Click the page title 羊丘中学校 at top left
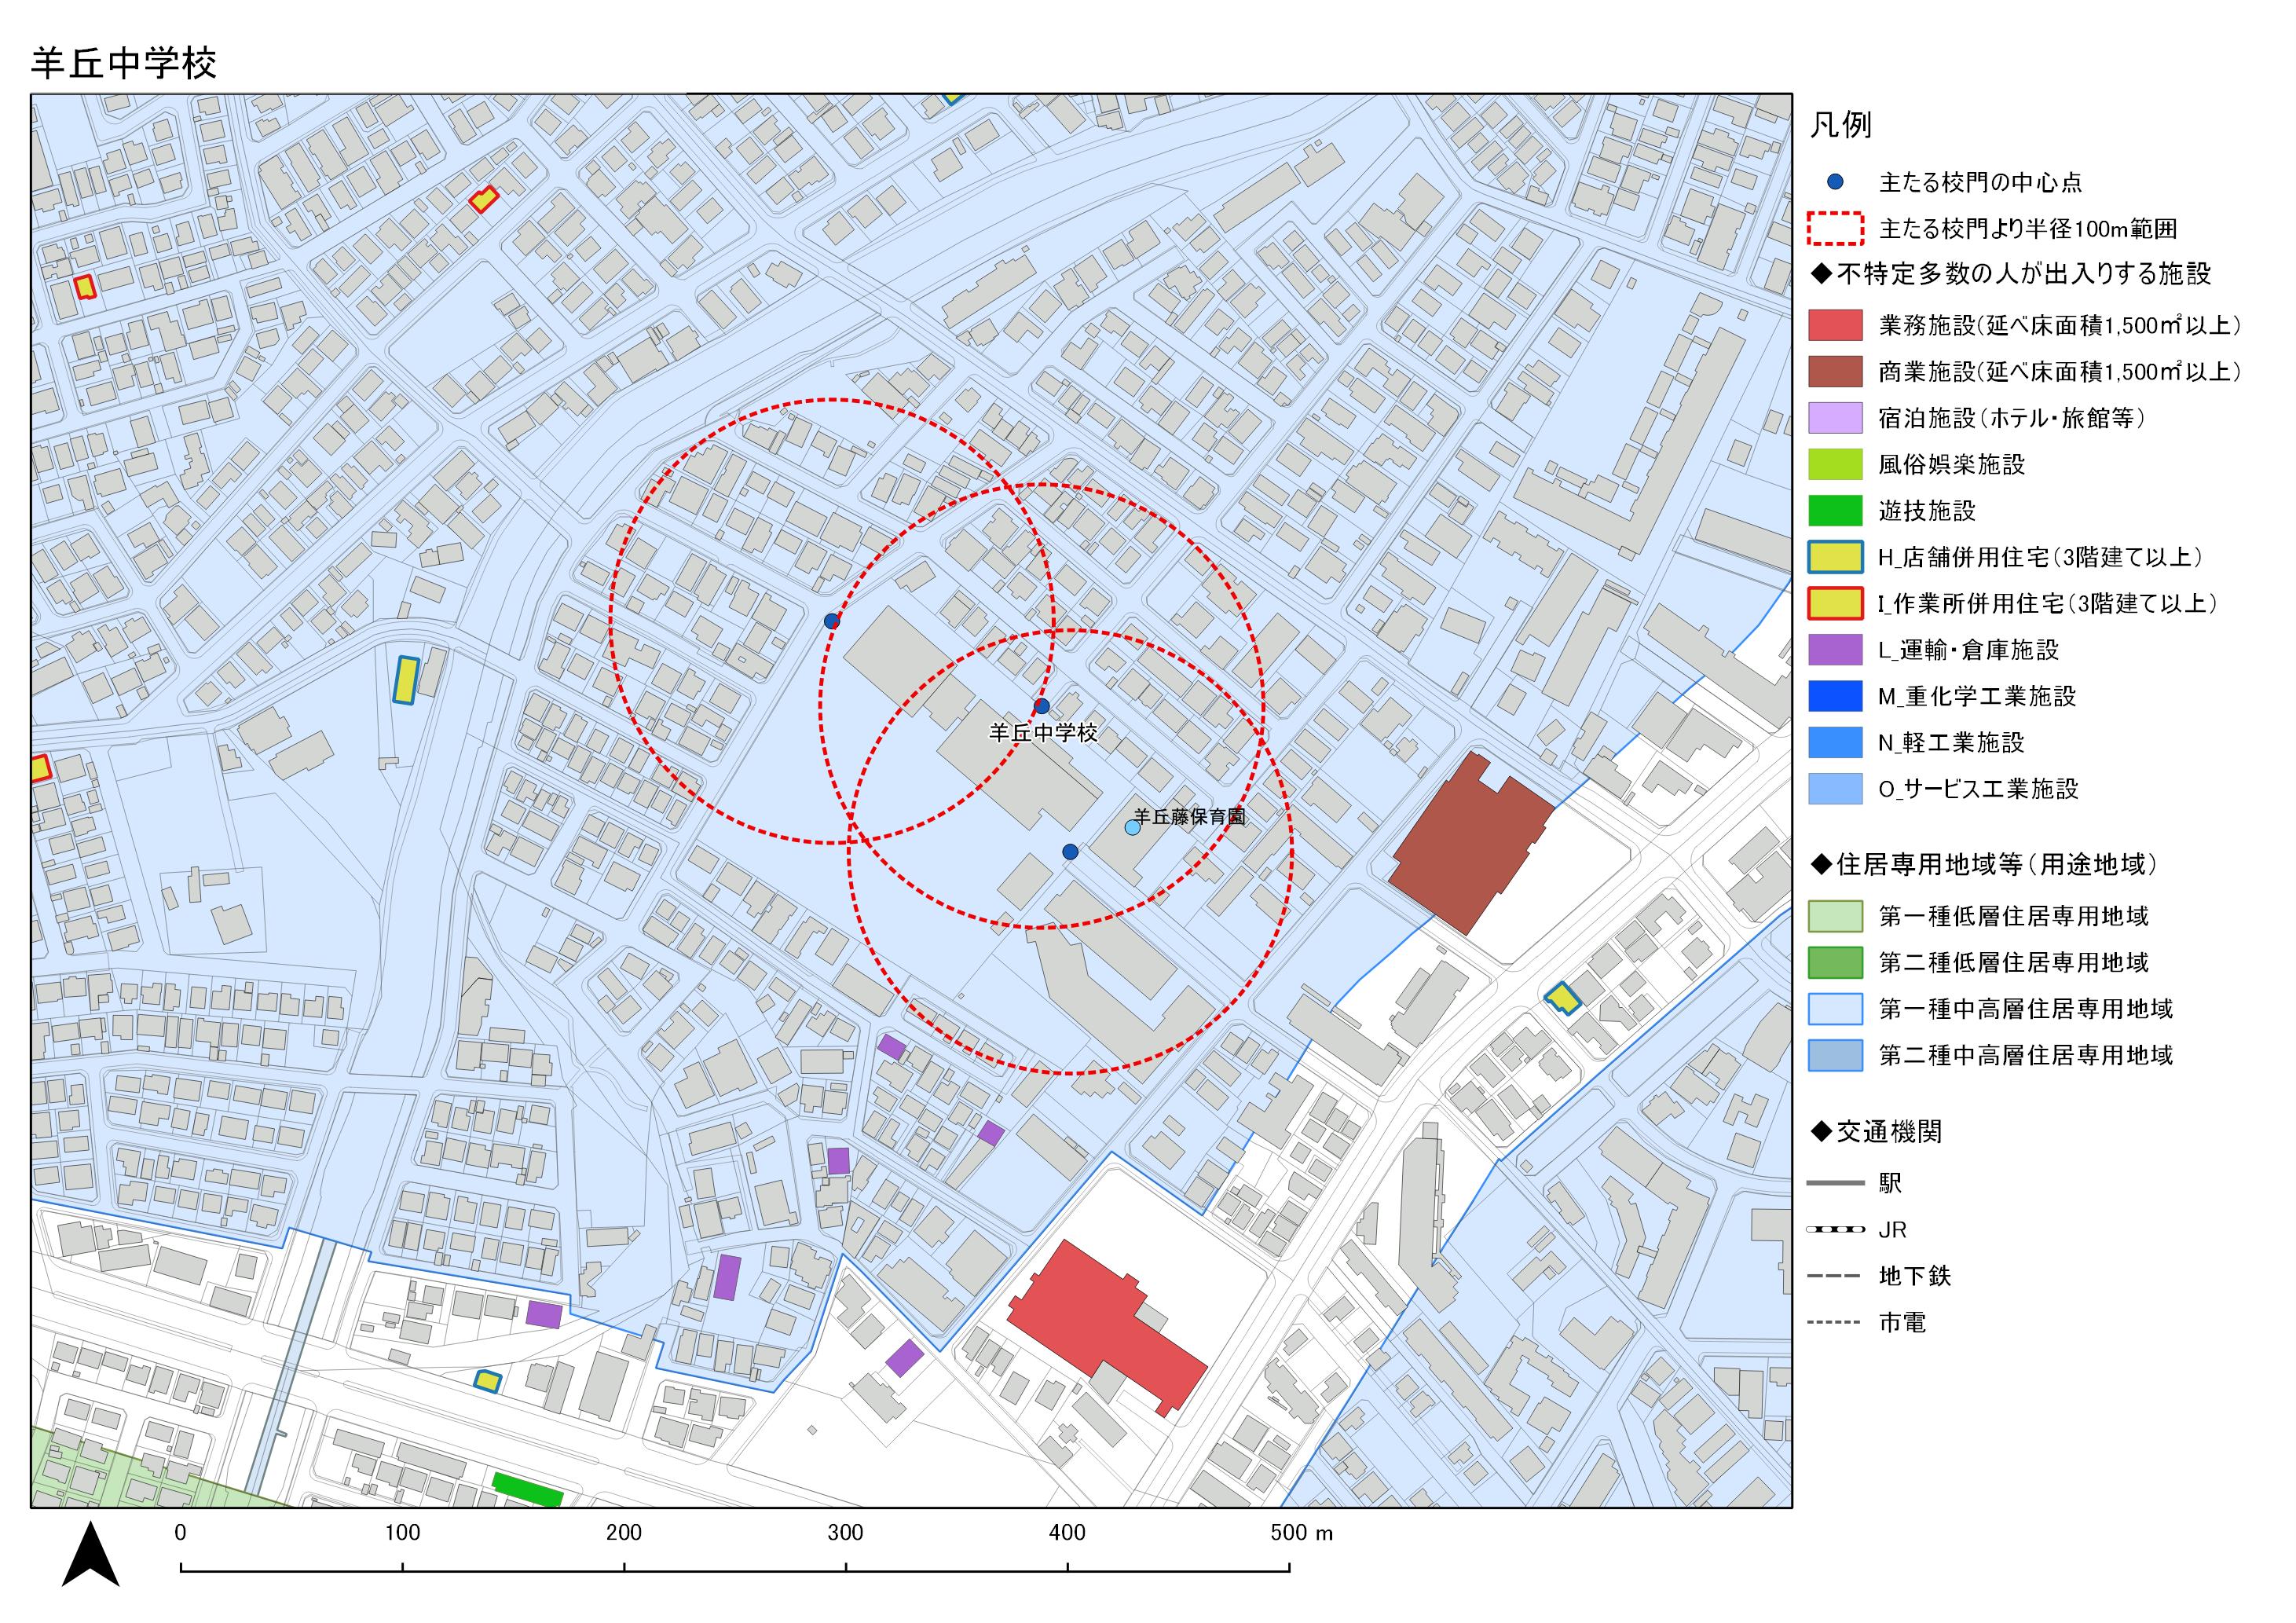Viewport: 2296px width, 1623px height. tap(124, 63)
